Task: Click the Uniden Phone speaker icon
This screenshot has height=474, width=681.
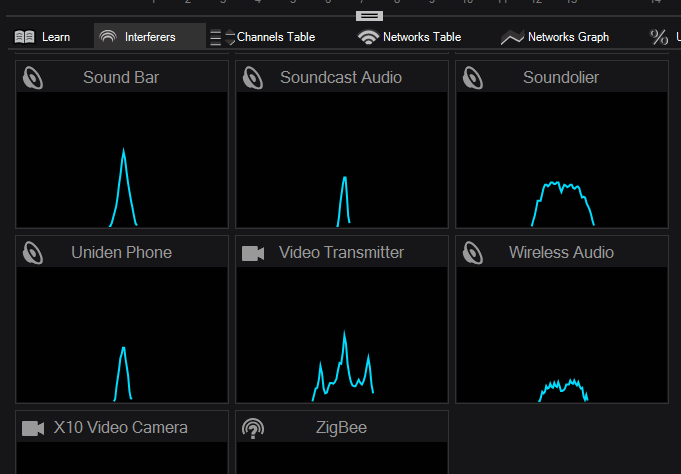Action: coord(33,253)
